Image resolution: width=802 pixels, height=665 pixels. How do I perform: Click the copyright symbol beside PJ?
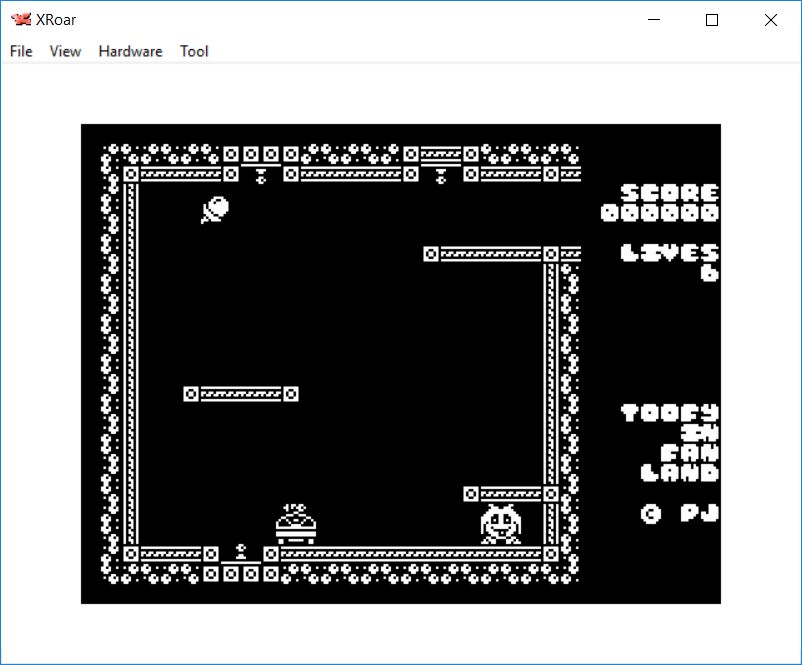651,513
